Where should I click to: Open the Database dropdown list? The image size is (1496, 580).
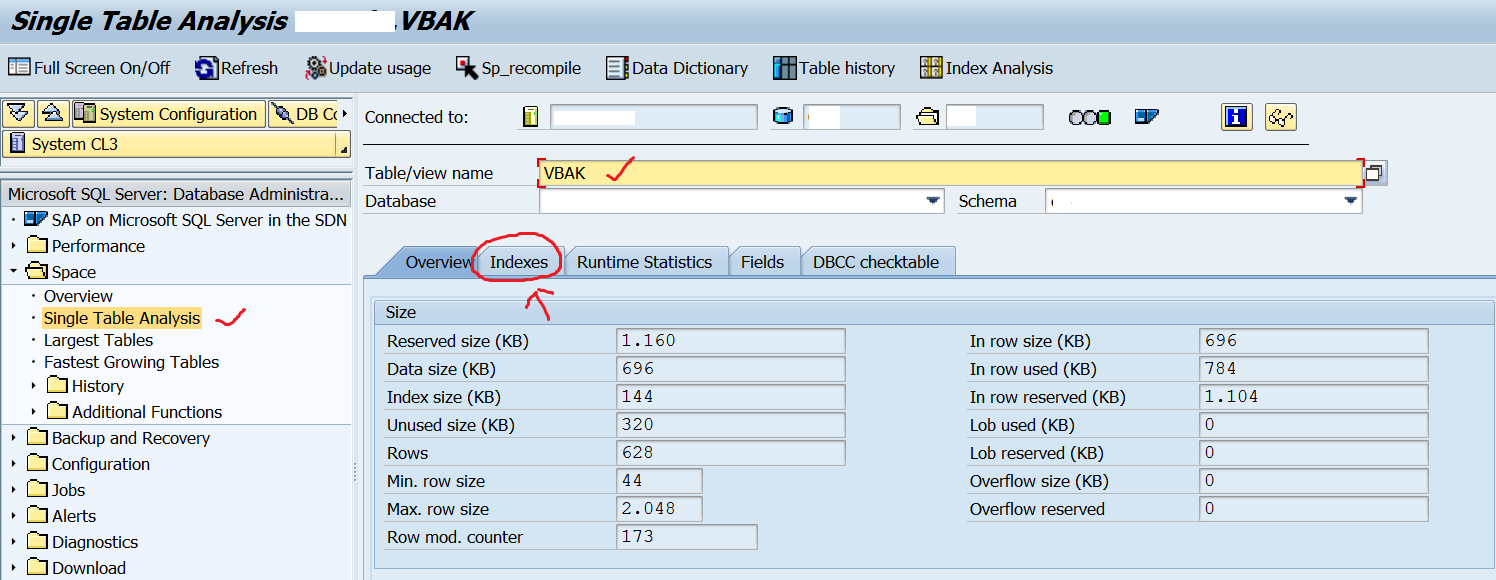coord(933,200)
